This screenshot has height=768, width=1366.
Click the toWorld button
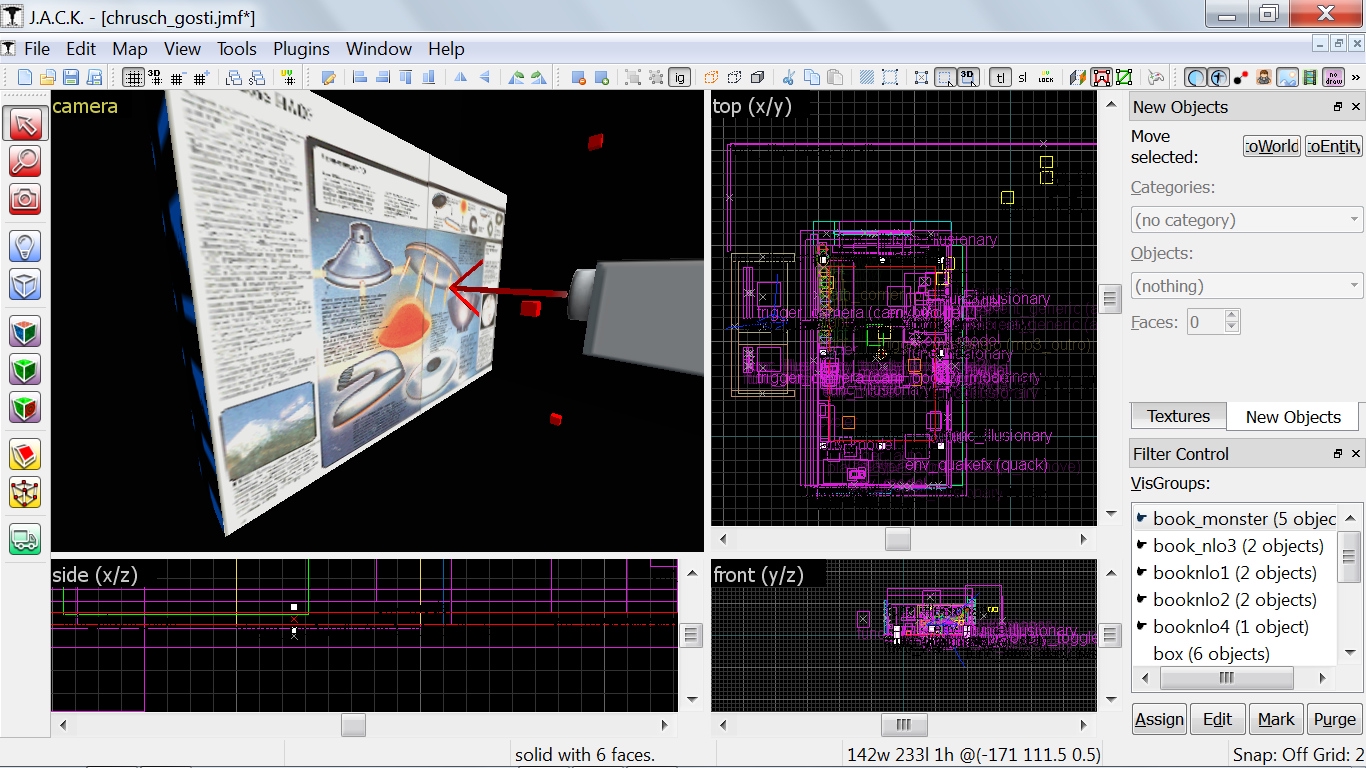(1271, 146)
